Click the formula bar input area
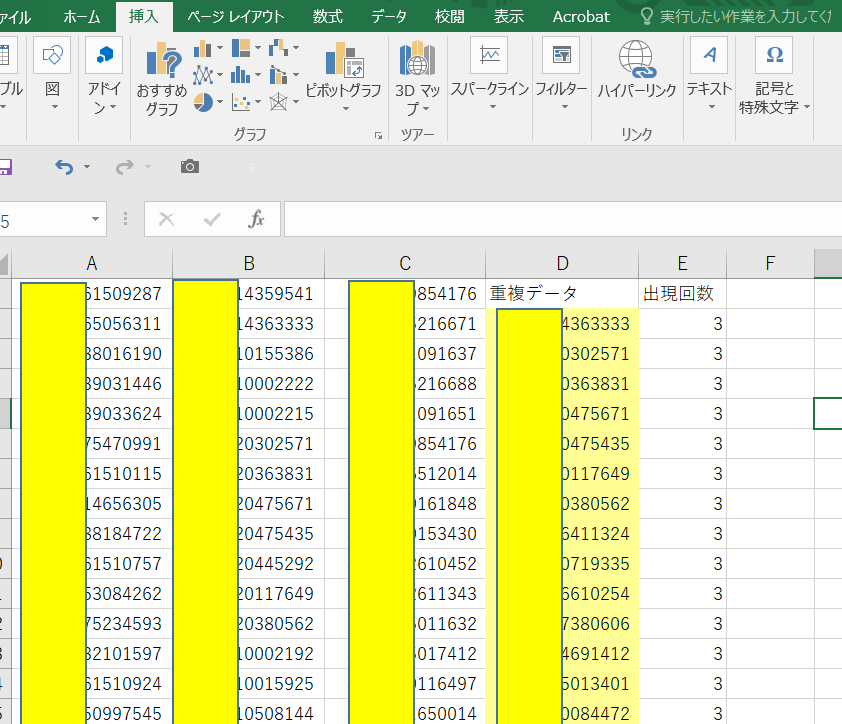The width and height of the screenshot is (842, 724). [x=563, y=219]
